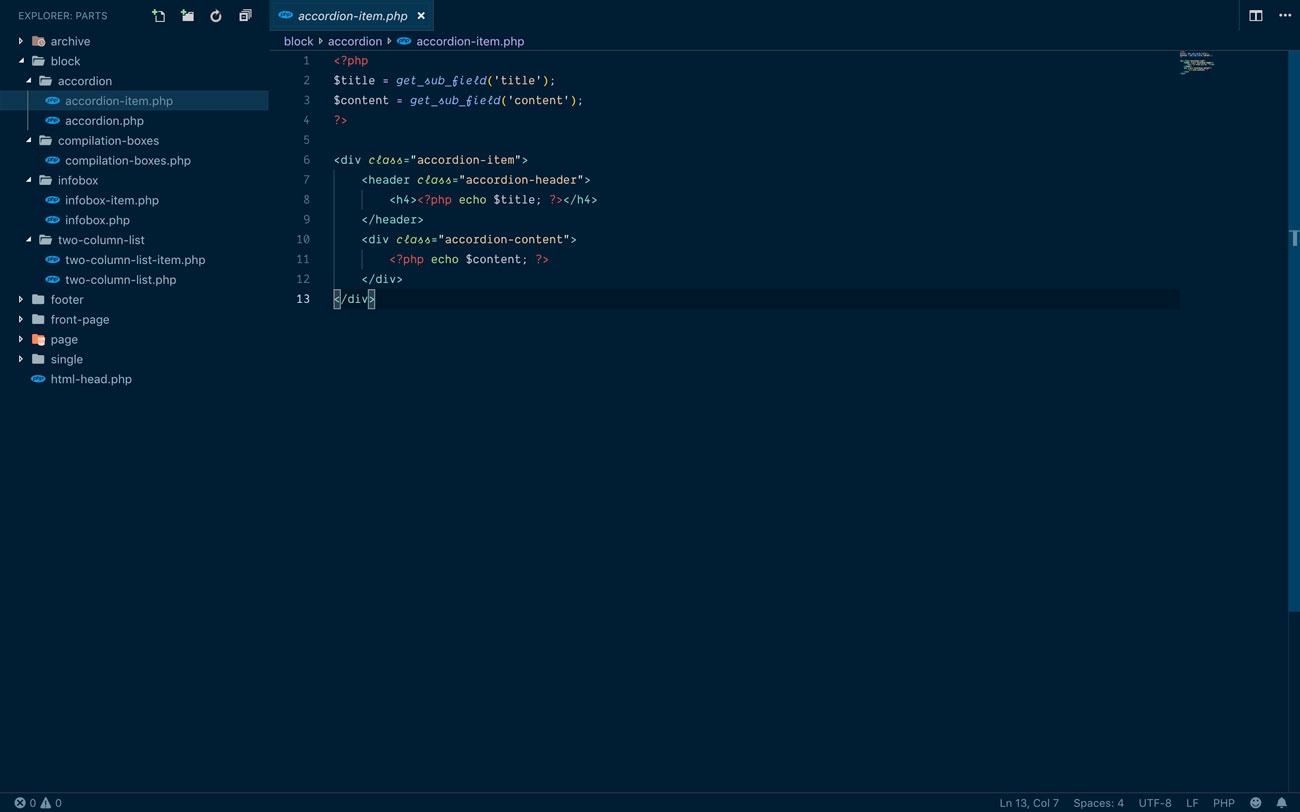Open accordion.php in the file tree
Viewport: 1300px width, 812px height.
[x=134, y=121]
